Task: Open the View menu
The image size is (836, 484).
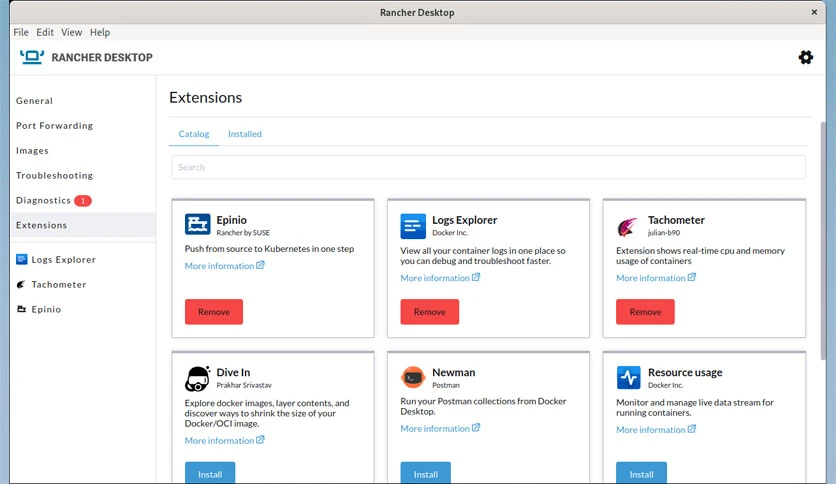Action: pos(71,33)
